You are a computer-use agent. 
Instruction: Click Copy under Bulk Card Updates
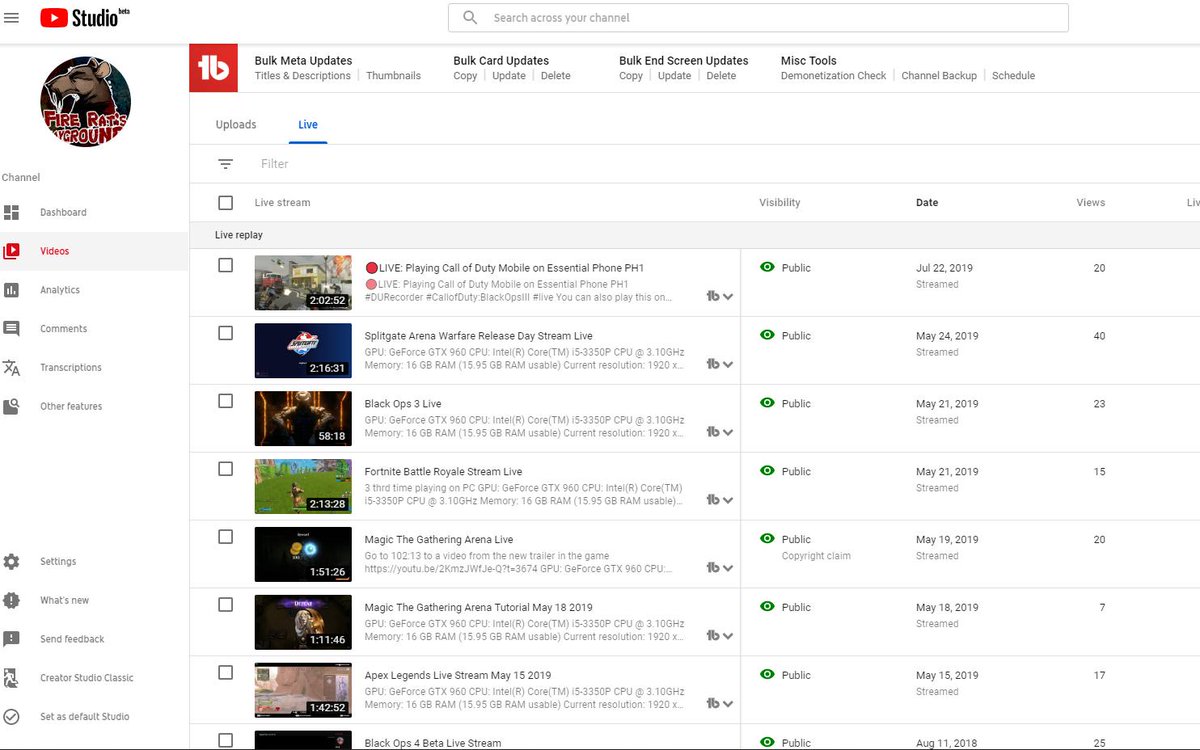(465, 76)
